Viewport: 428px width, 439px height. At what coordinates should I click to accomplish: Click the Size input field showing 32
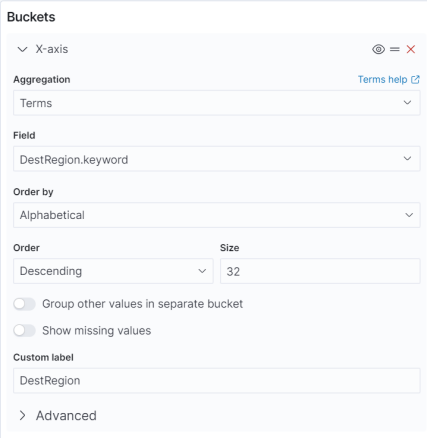[x=320, y=271]
